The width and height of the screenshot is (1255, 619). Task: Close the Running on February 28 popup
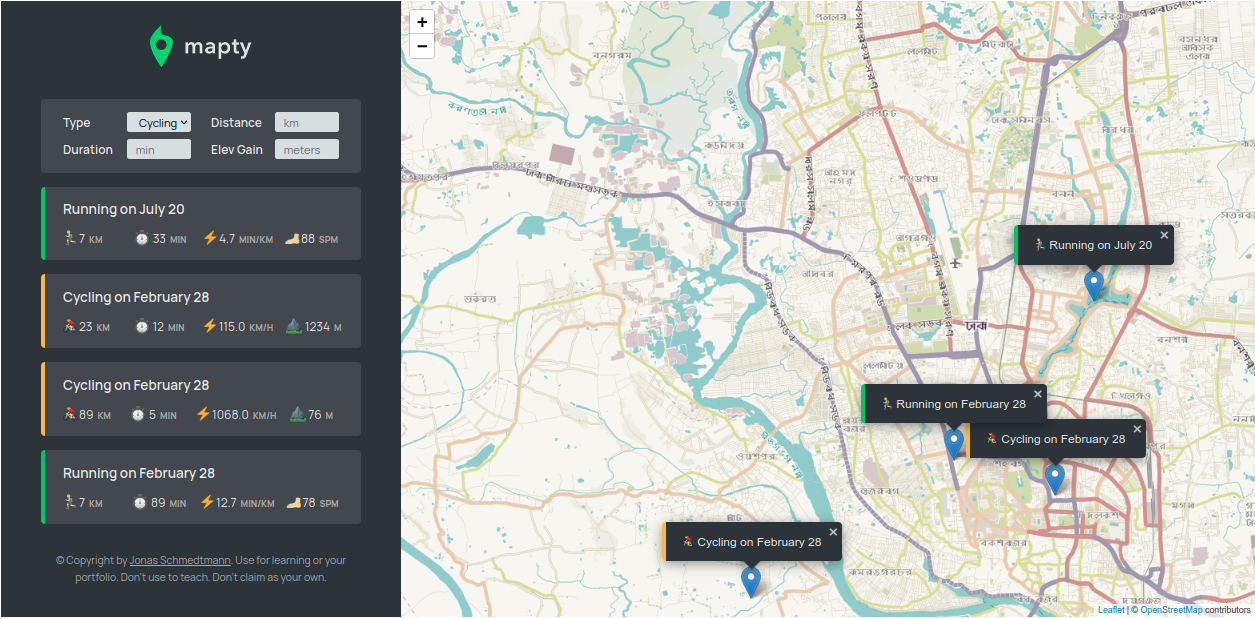click(1037, 394)
